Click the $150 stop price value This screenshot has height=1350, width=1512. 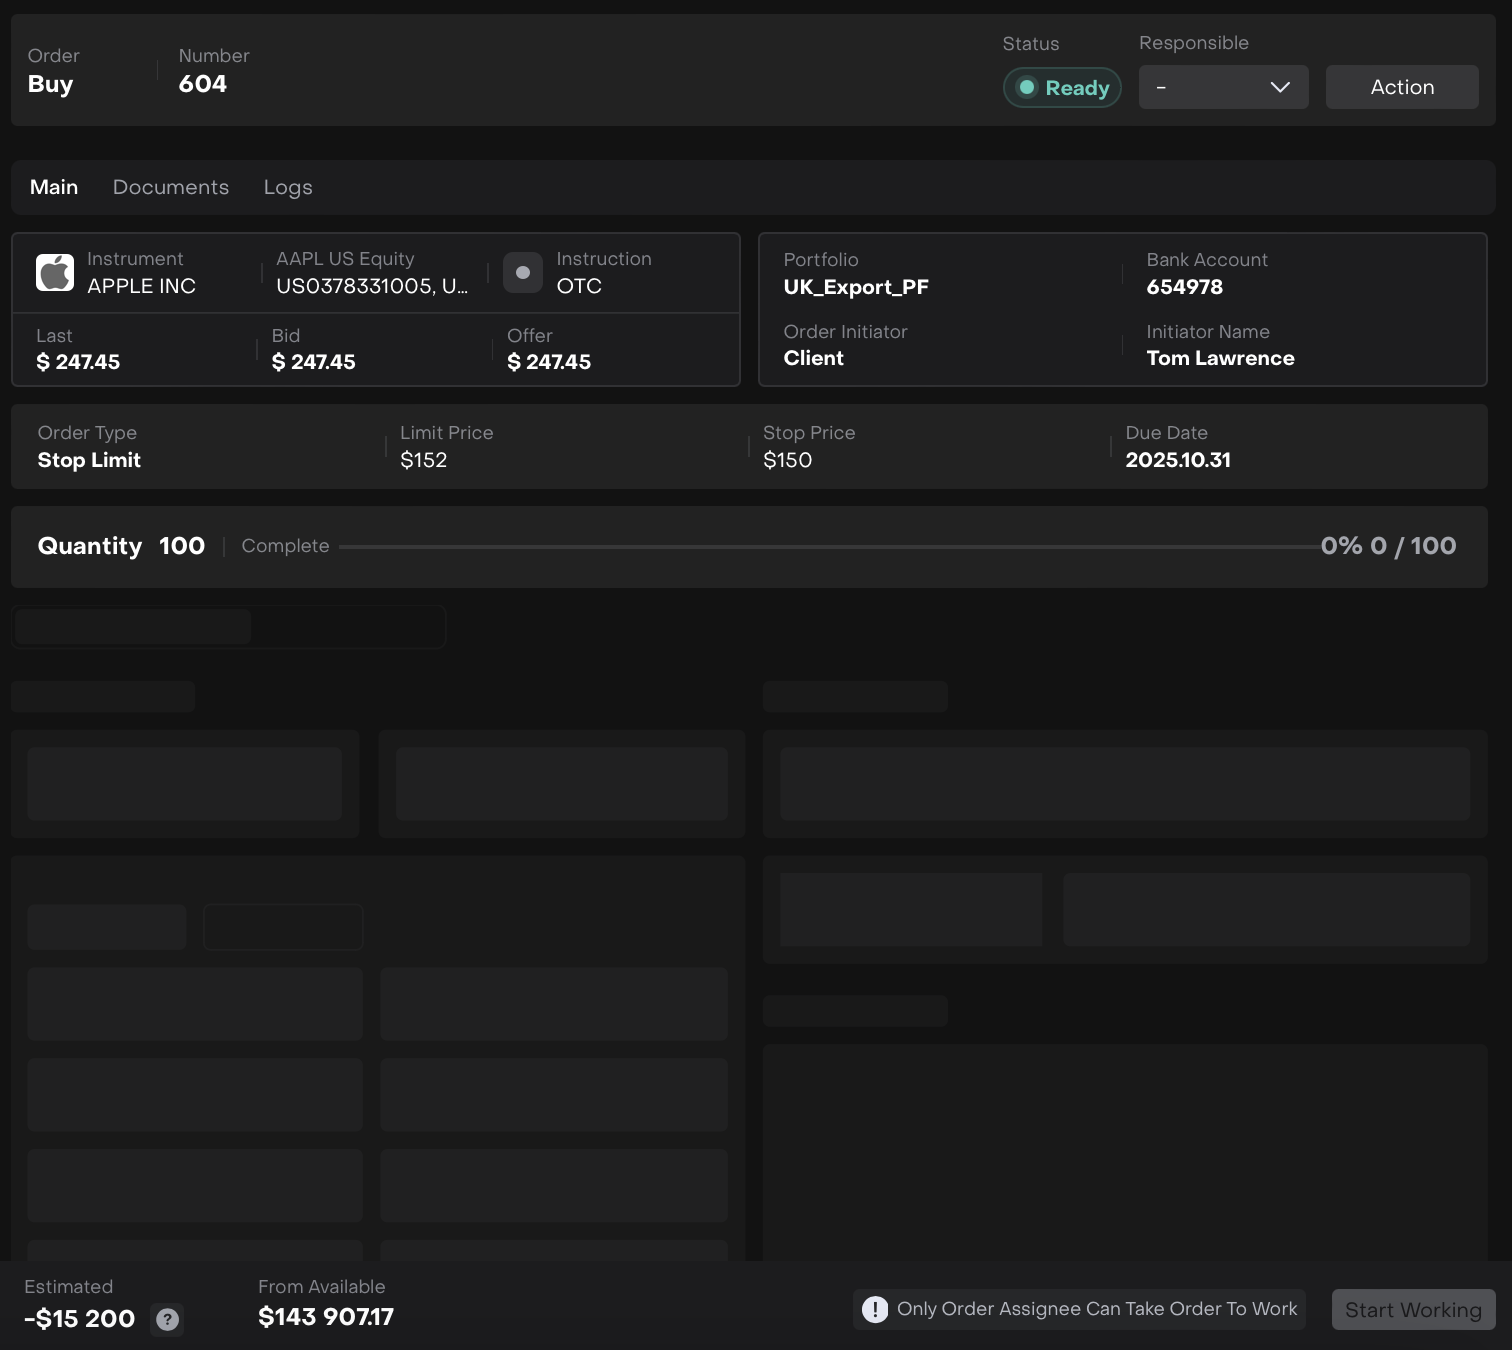[x=788, y=460]
